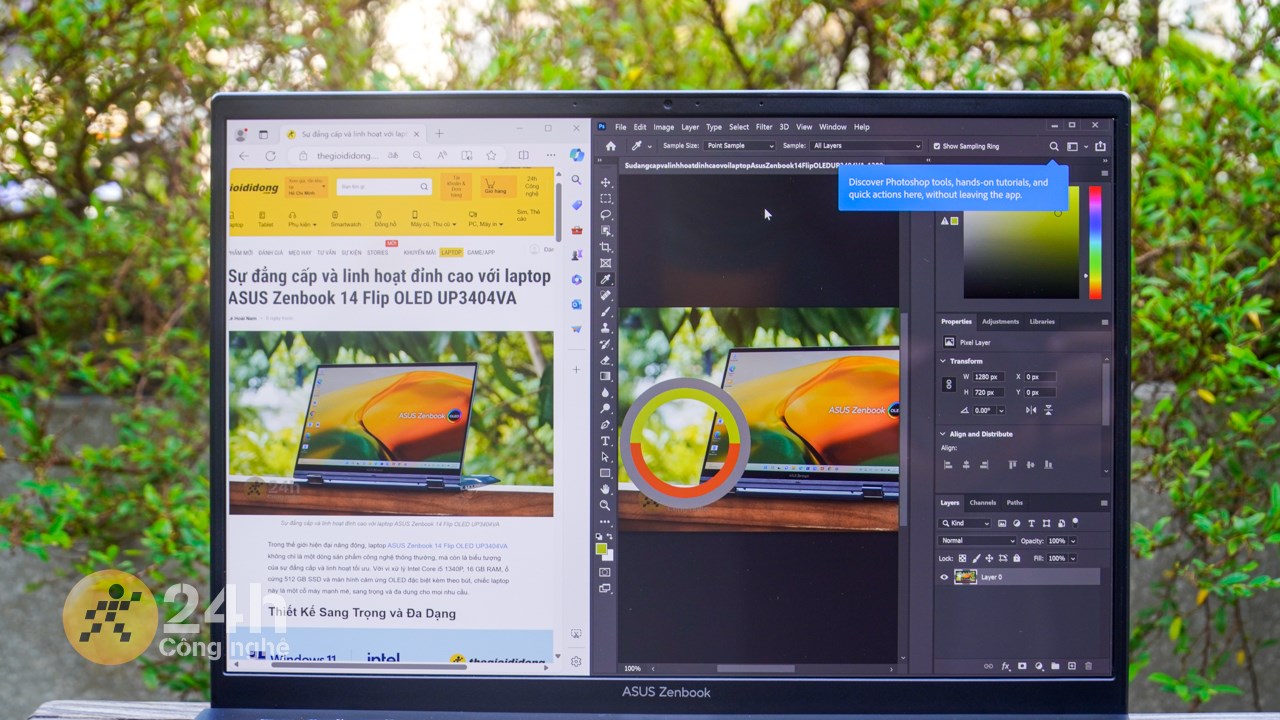Toggle link width and height constraint
This screenshot has width=1280, height=720.
point(948,384)
